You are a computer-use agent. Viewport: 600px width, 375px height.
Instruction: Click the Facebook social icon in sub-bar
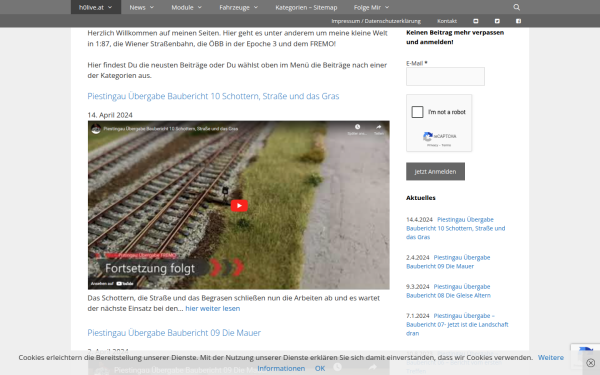(518, 21)
